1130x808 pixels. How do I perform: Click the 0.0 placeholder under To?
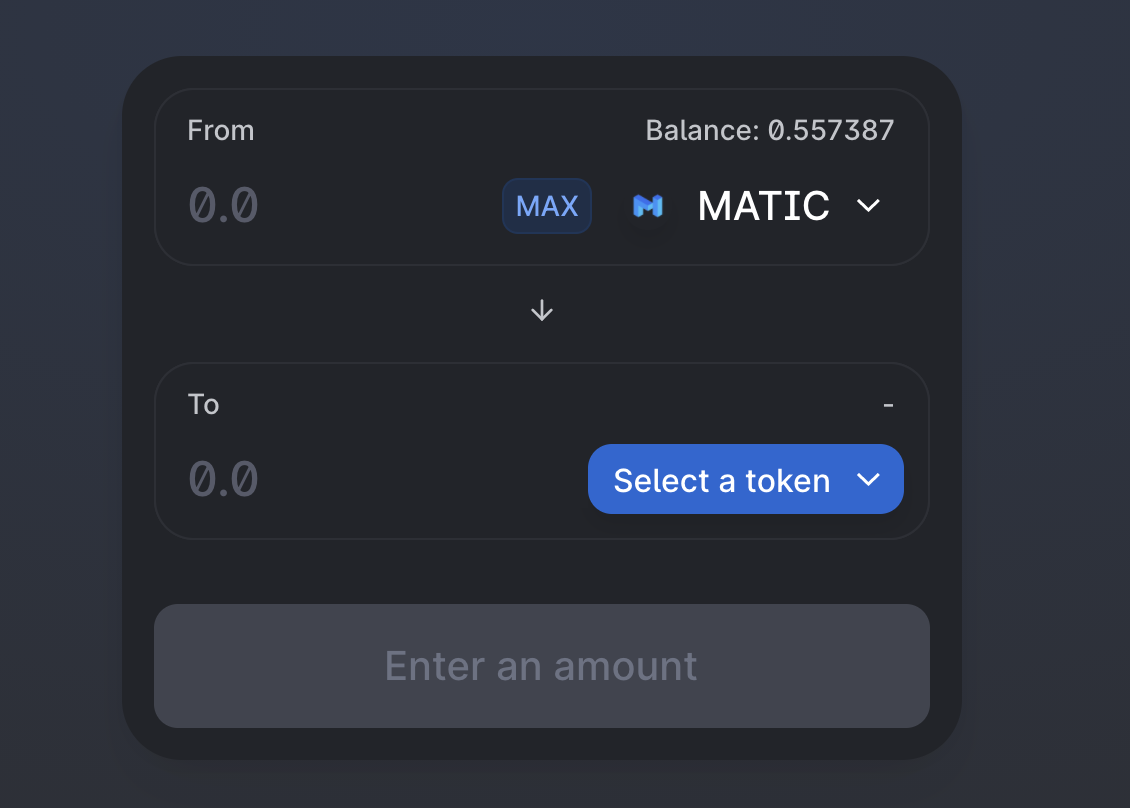(x=224, y=479)
